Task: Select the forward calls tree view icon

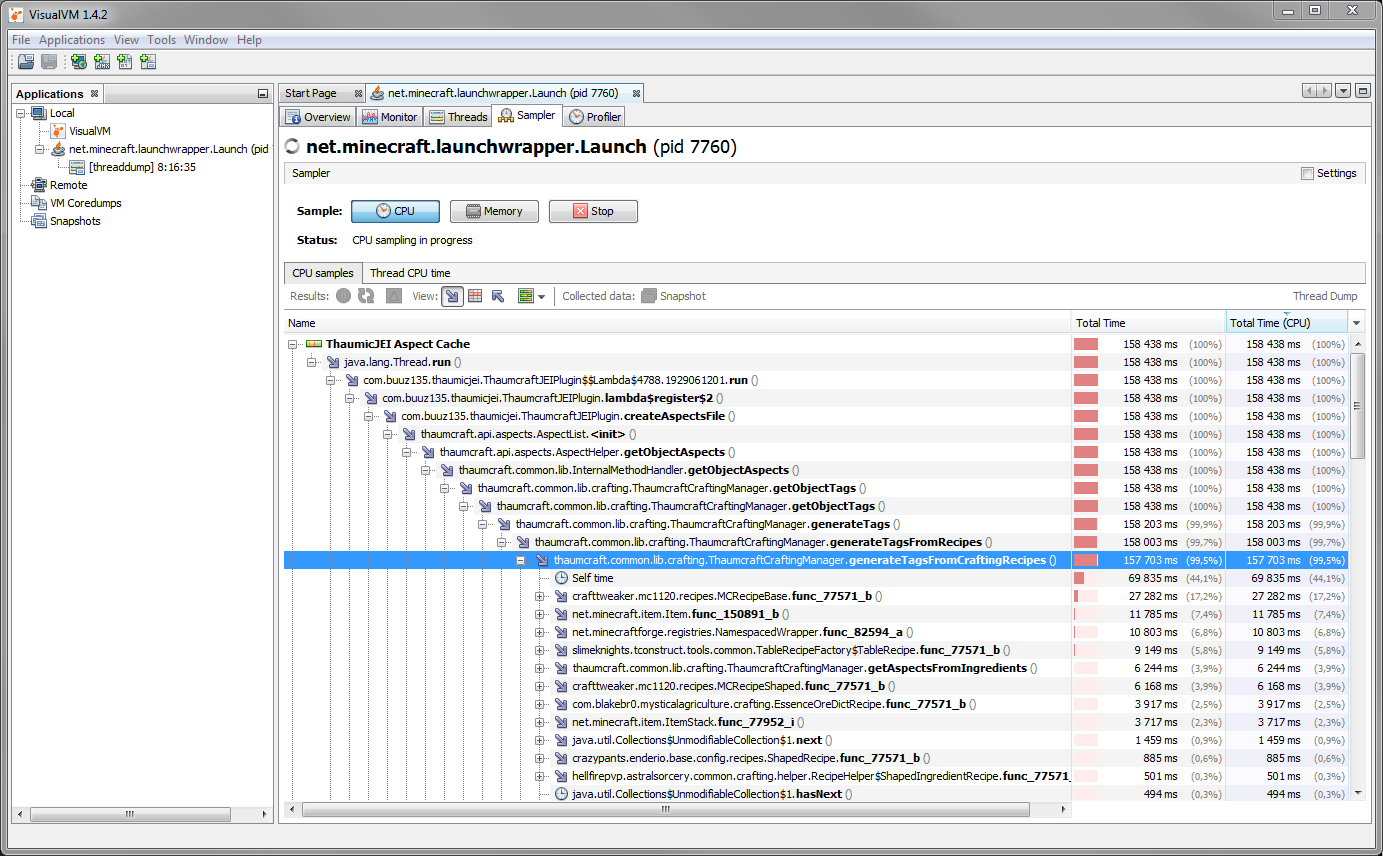Action: click(x=452, y=296)
